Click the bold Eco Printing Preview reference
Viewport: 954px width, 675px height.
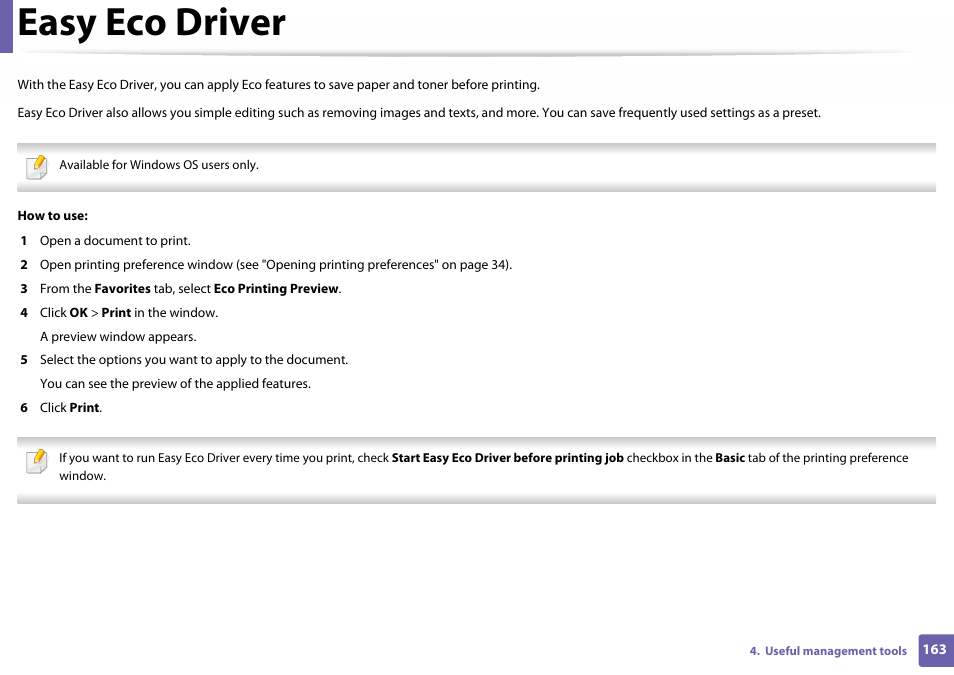pyautogui.click(x=277, y=288)
